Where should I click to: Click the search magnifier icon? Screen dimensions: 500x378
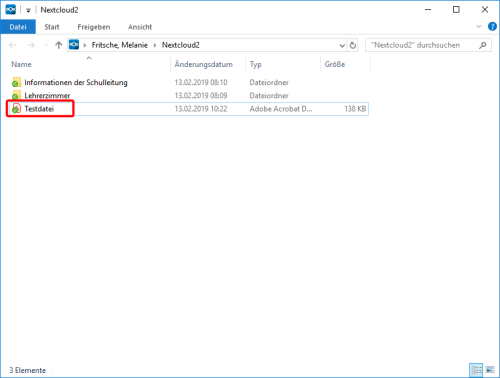483,45
